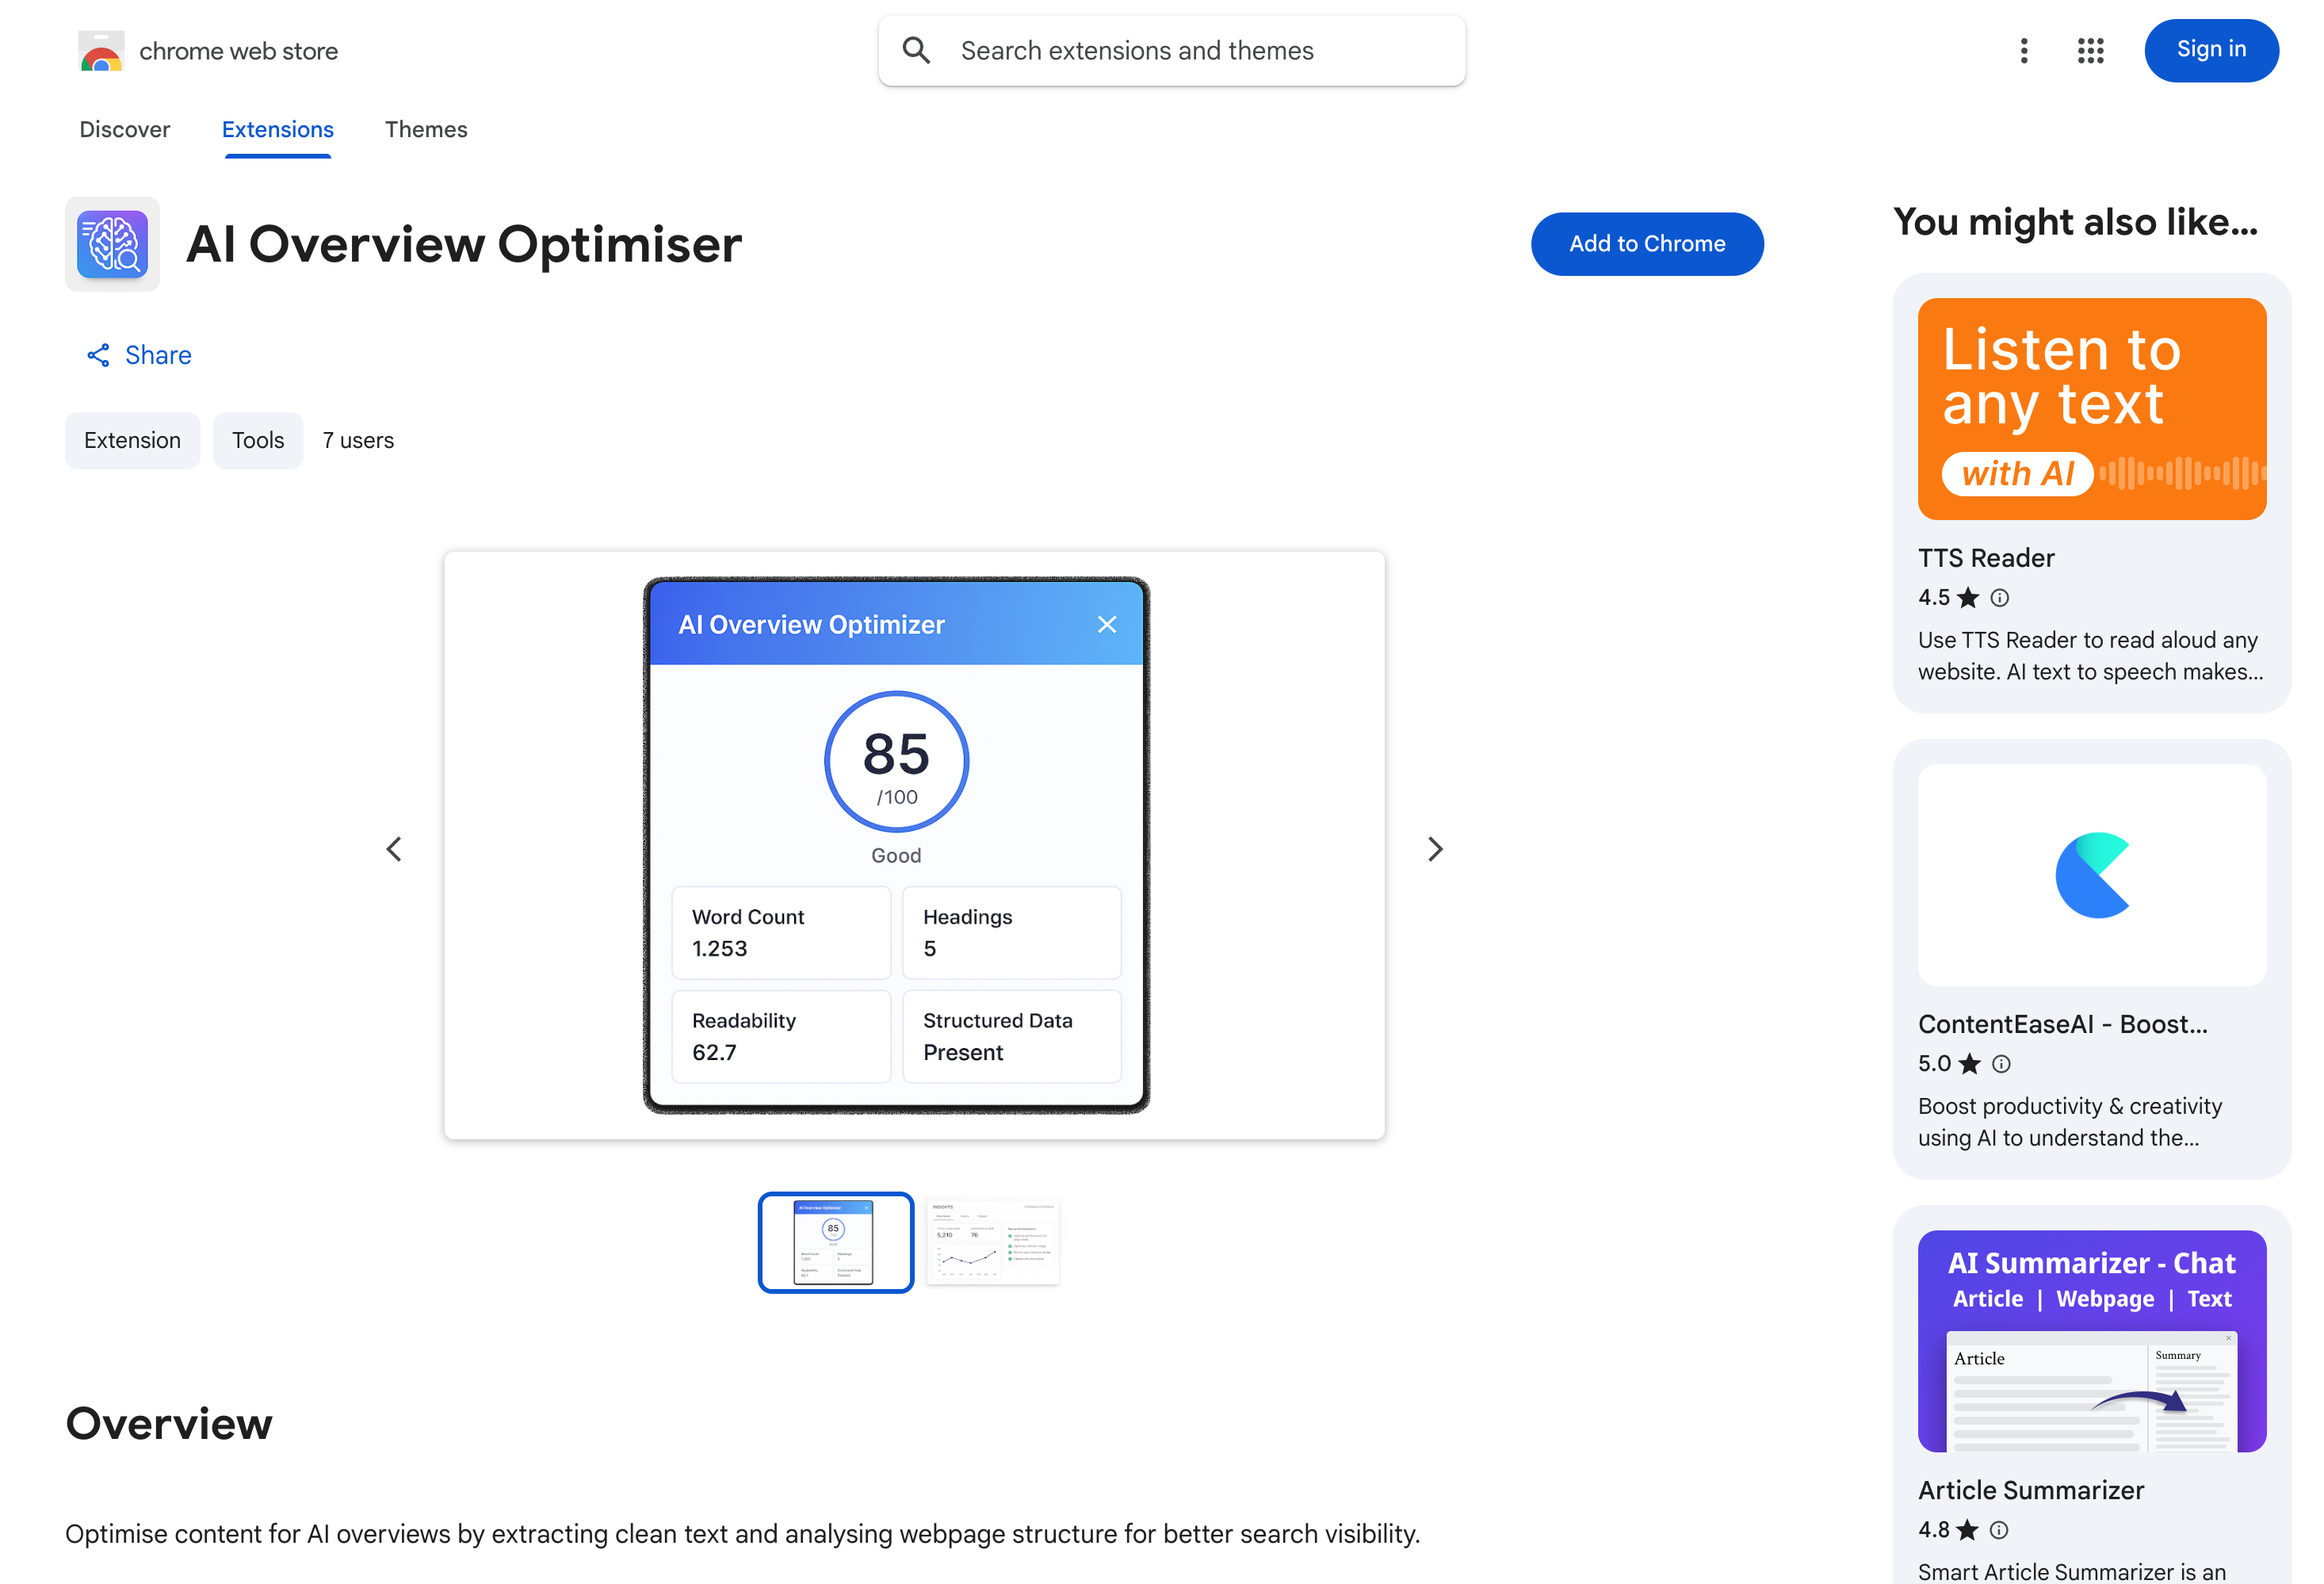This screenshot has width=2324, height=1584.
Task: Show the next screenshot with the right arrow
Action: point(1435,849)
